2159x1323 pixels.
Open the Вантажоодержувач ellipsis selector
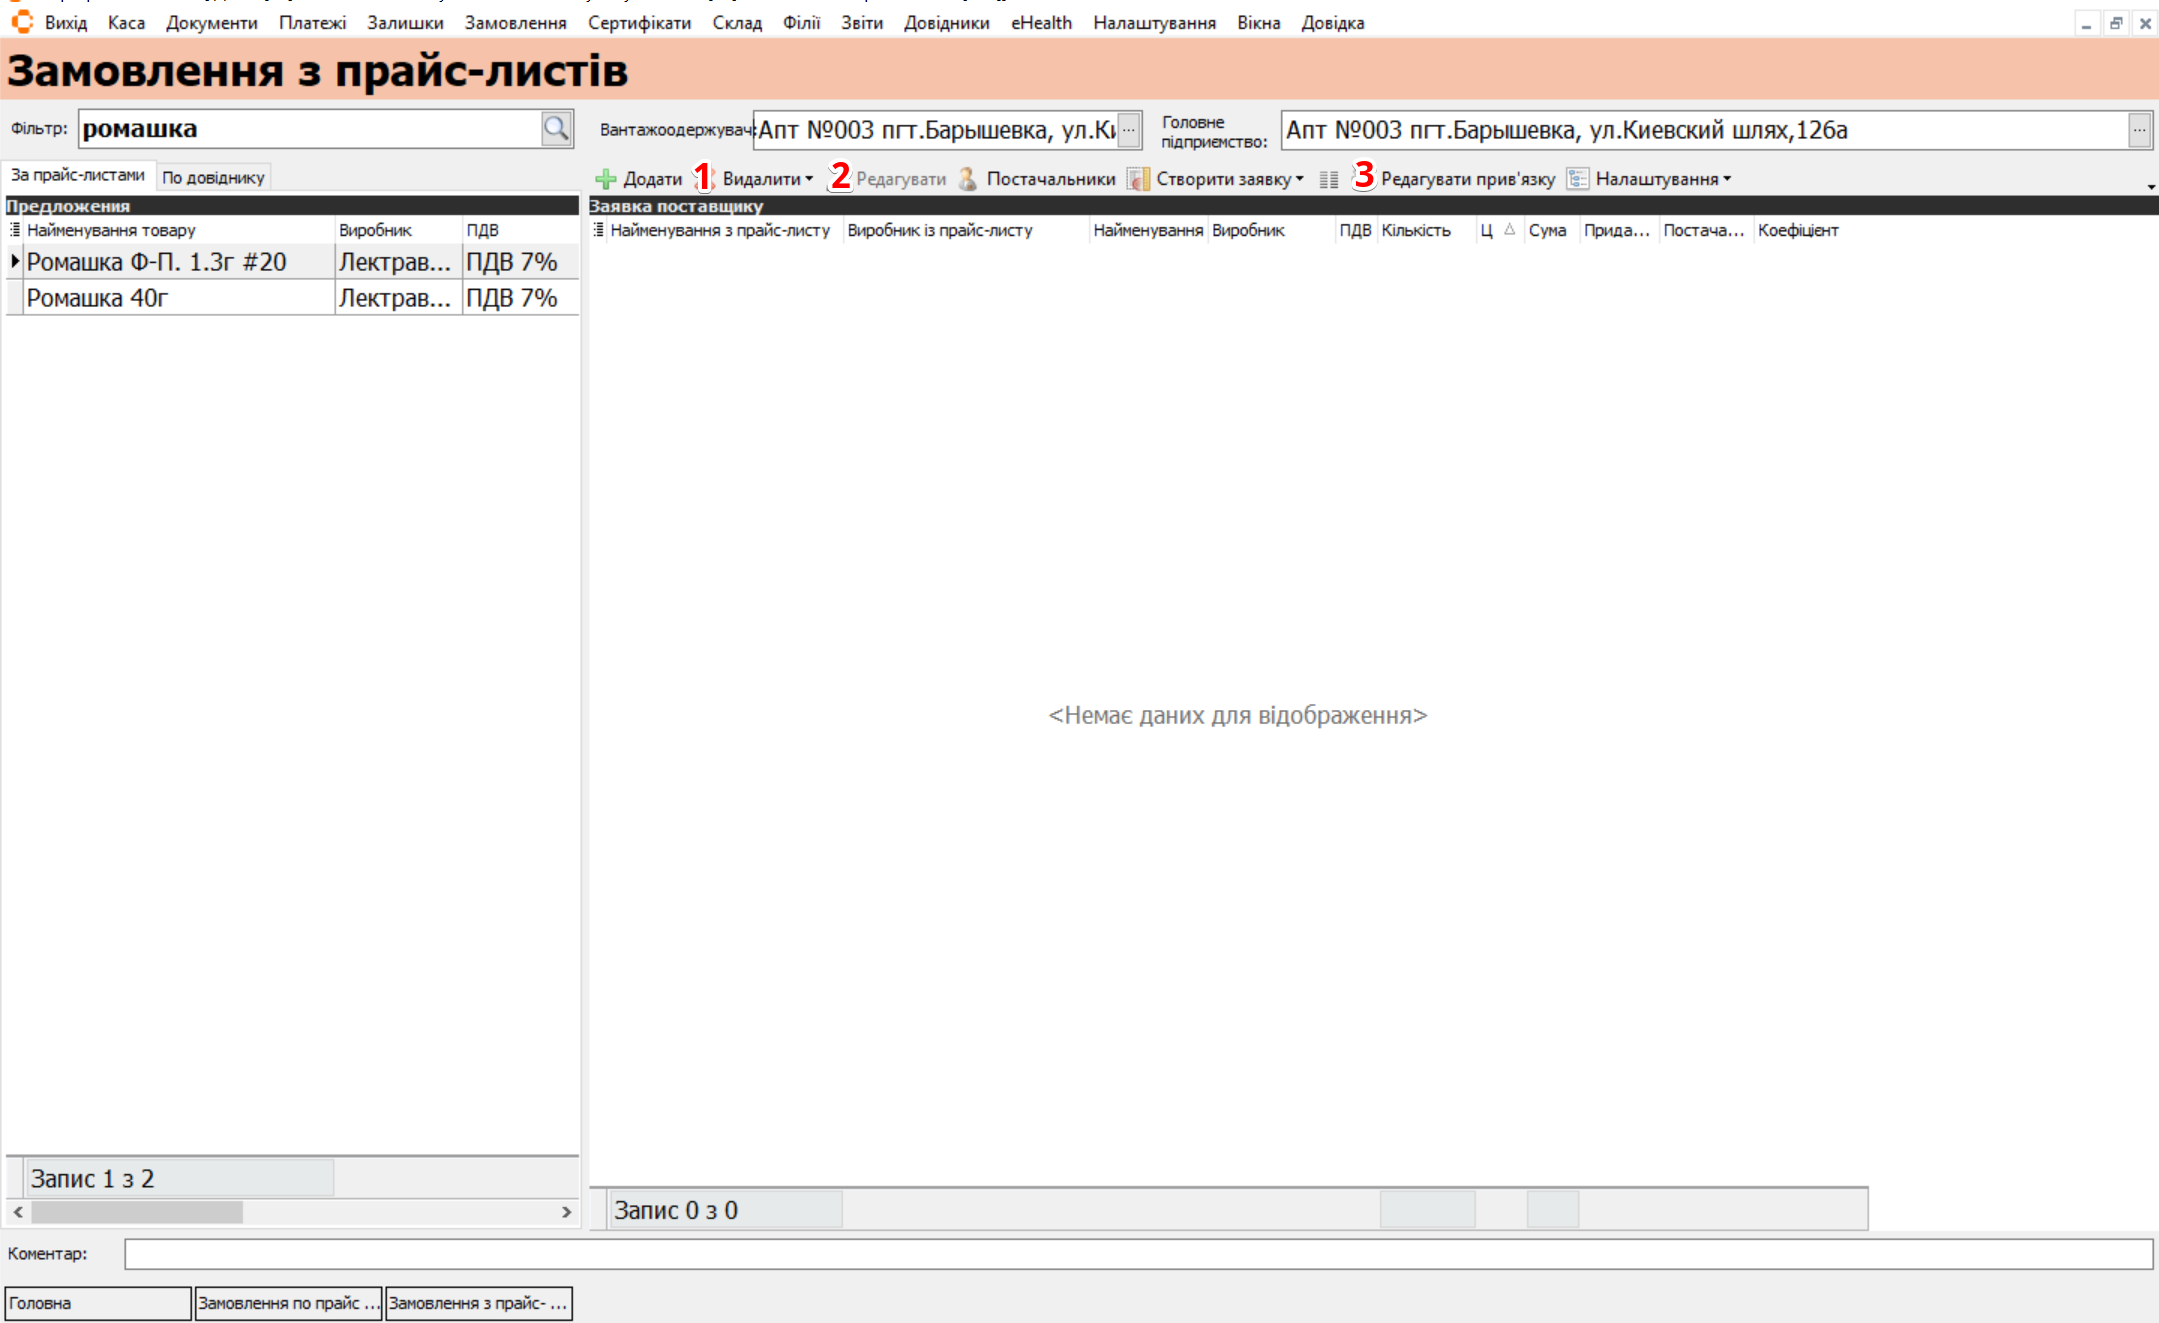pyautogui.click(x=1128, y=130)
